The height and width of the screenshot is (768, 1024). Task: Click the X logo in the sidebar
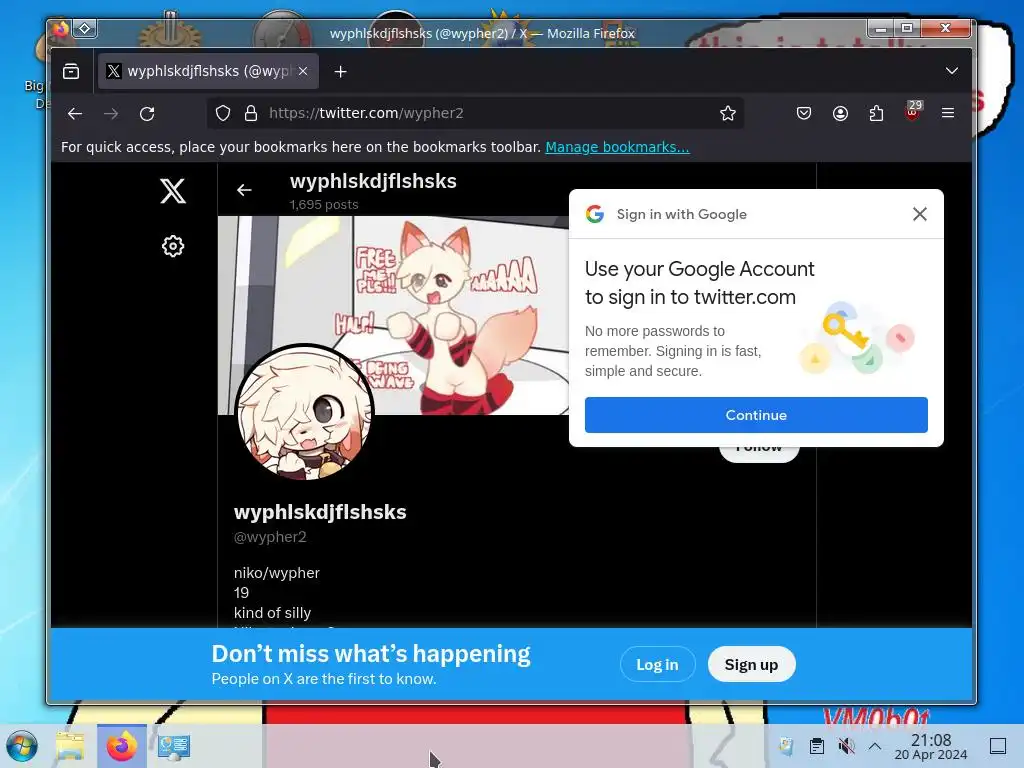173,191
